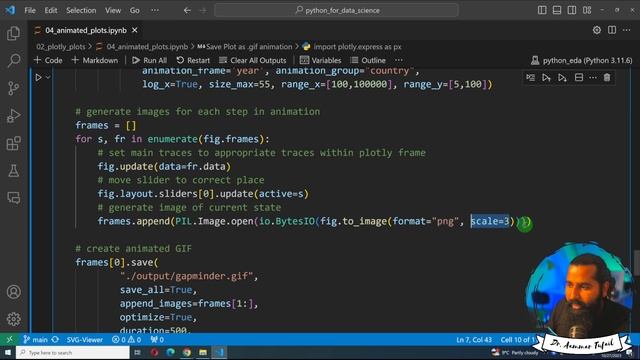
Task: Synchronize changes from the status bar
Action: coord(55,340)
